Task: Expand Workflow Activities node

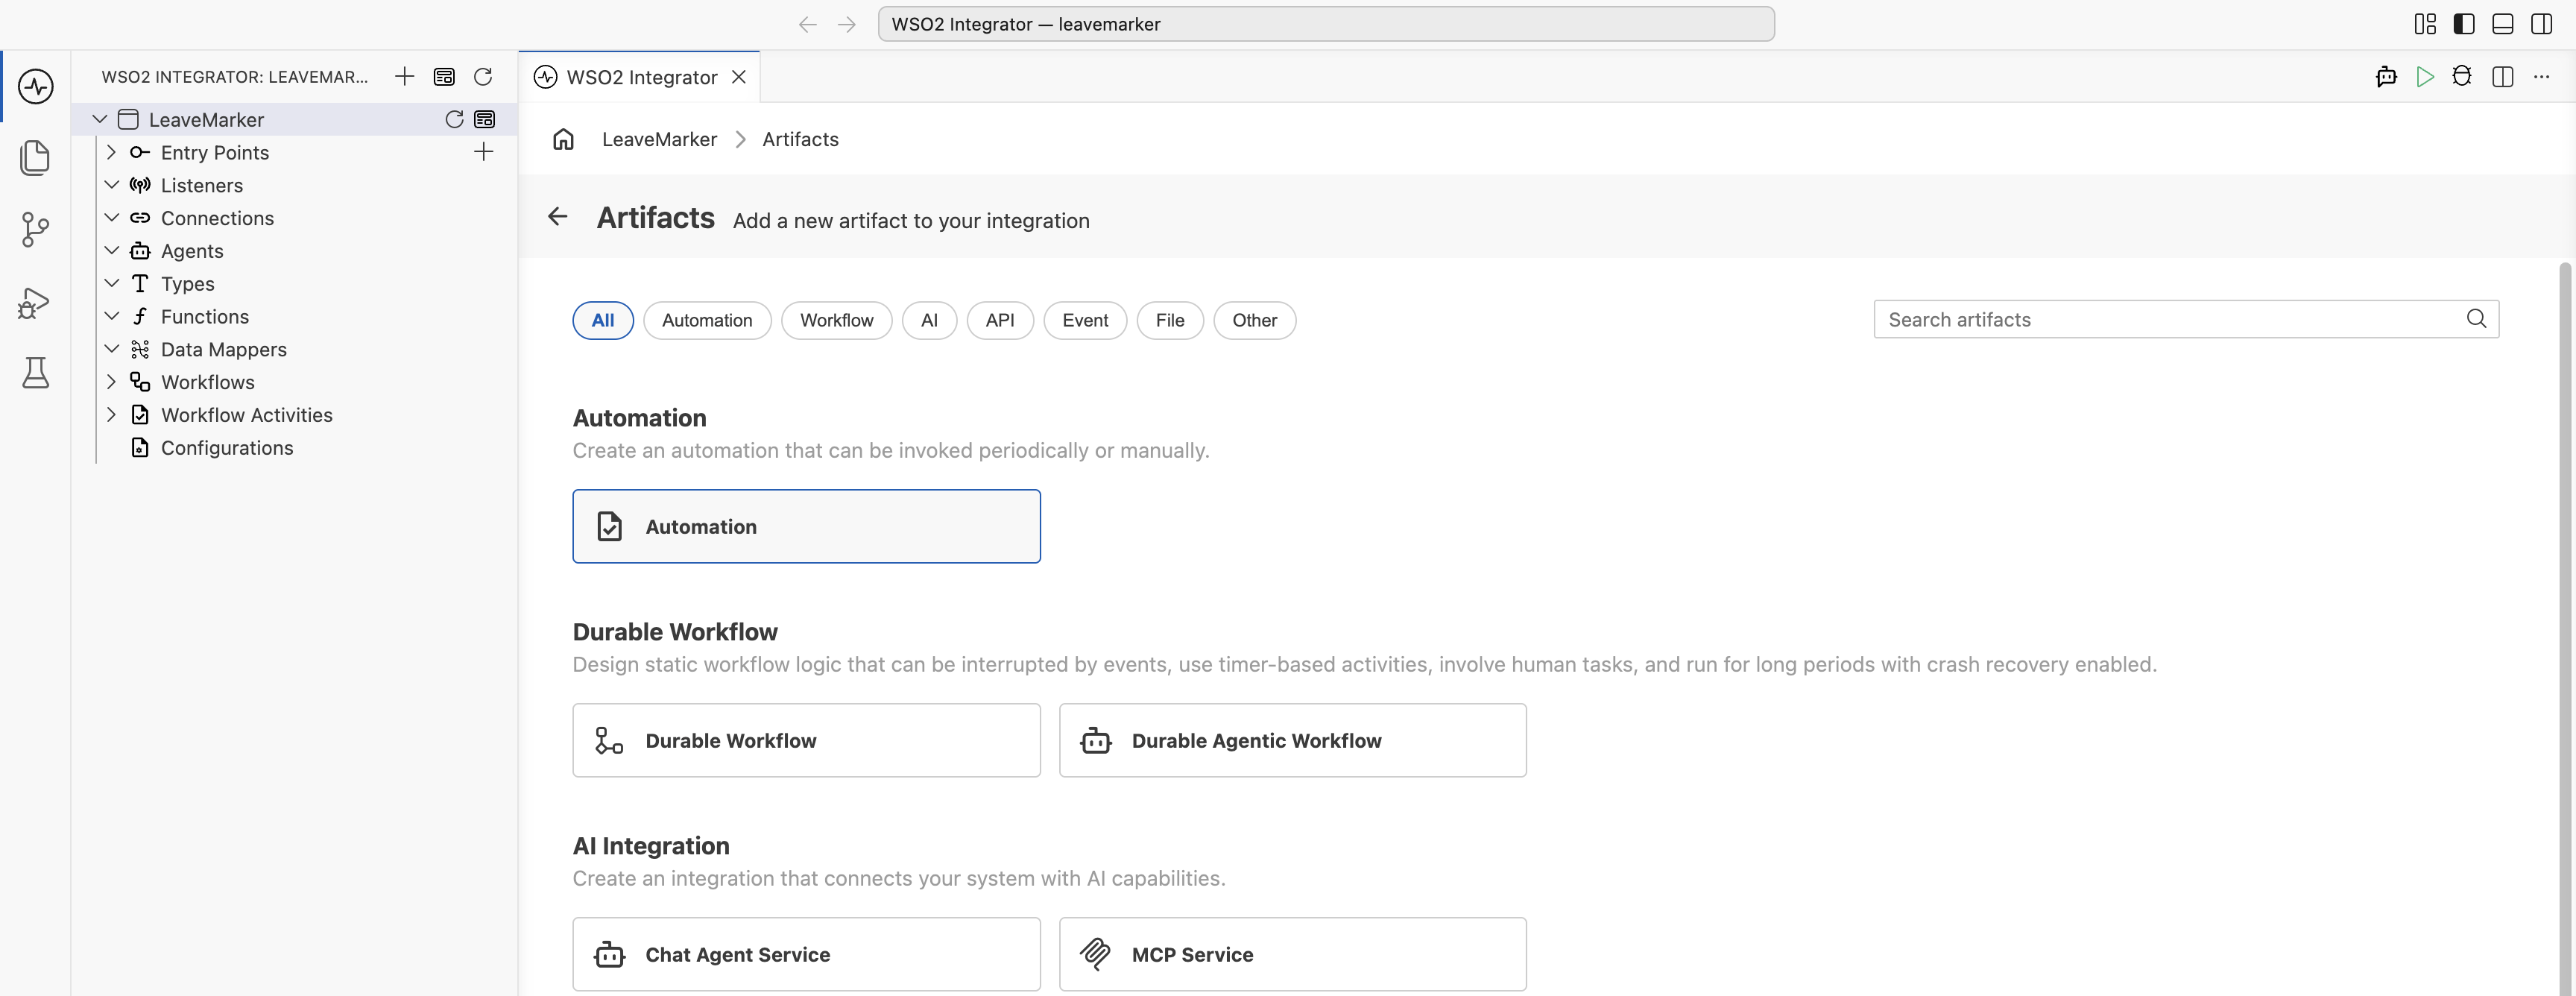Action: tap(112, 415)
